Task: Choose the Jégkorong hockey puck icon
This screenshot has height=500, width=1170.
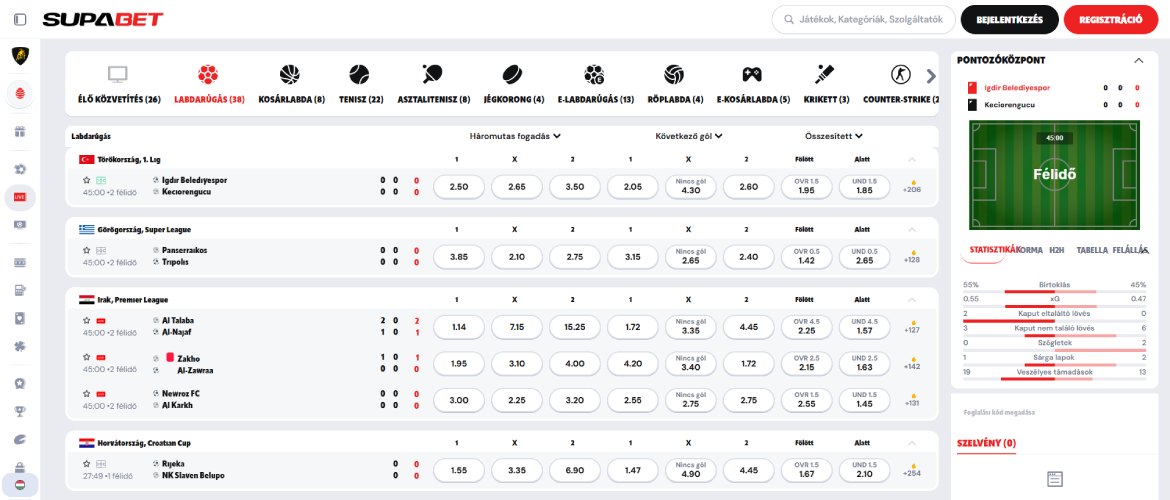Action: tap(513, 75)
